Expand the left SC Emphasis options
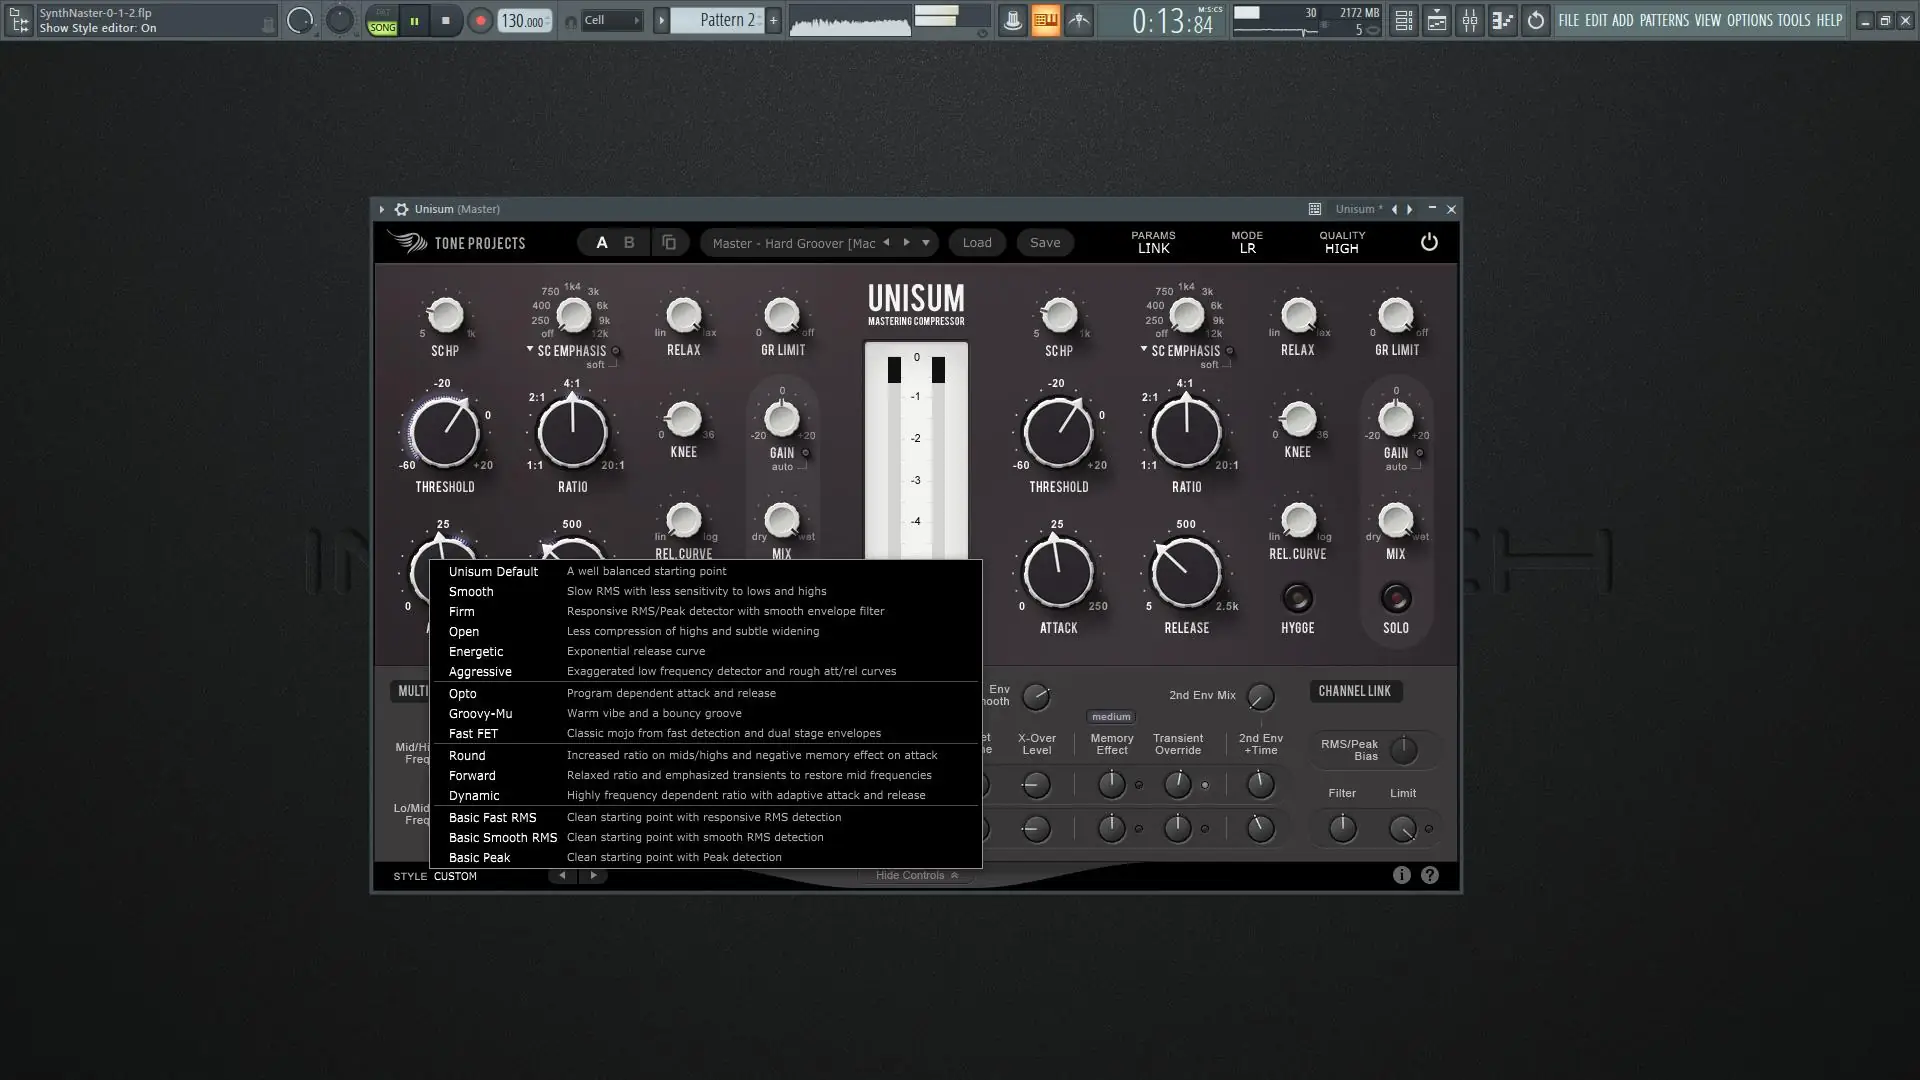The height and width of the screenshot is (1080, 1920). click(530, 350)
